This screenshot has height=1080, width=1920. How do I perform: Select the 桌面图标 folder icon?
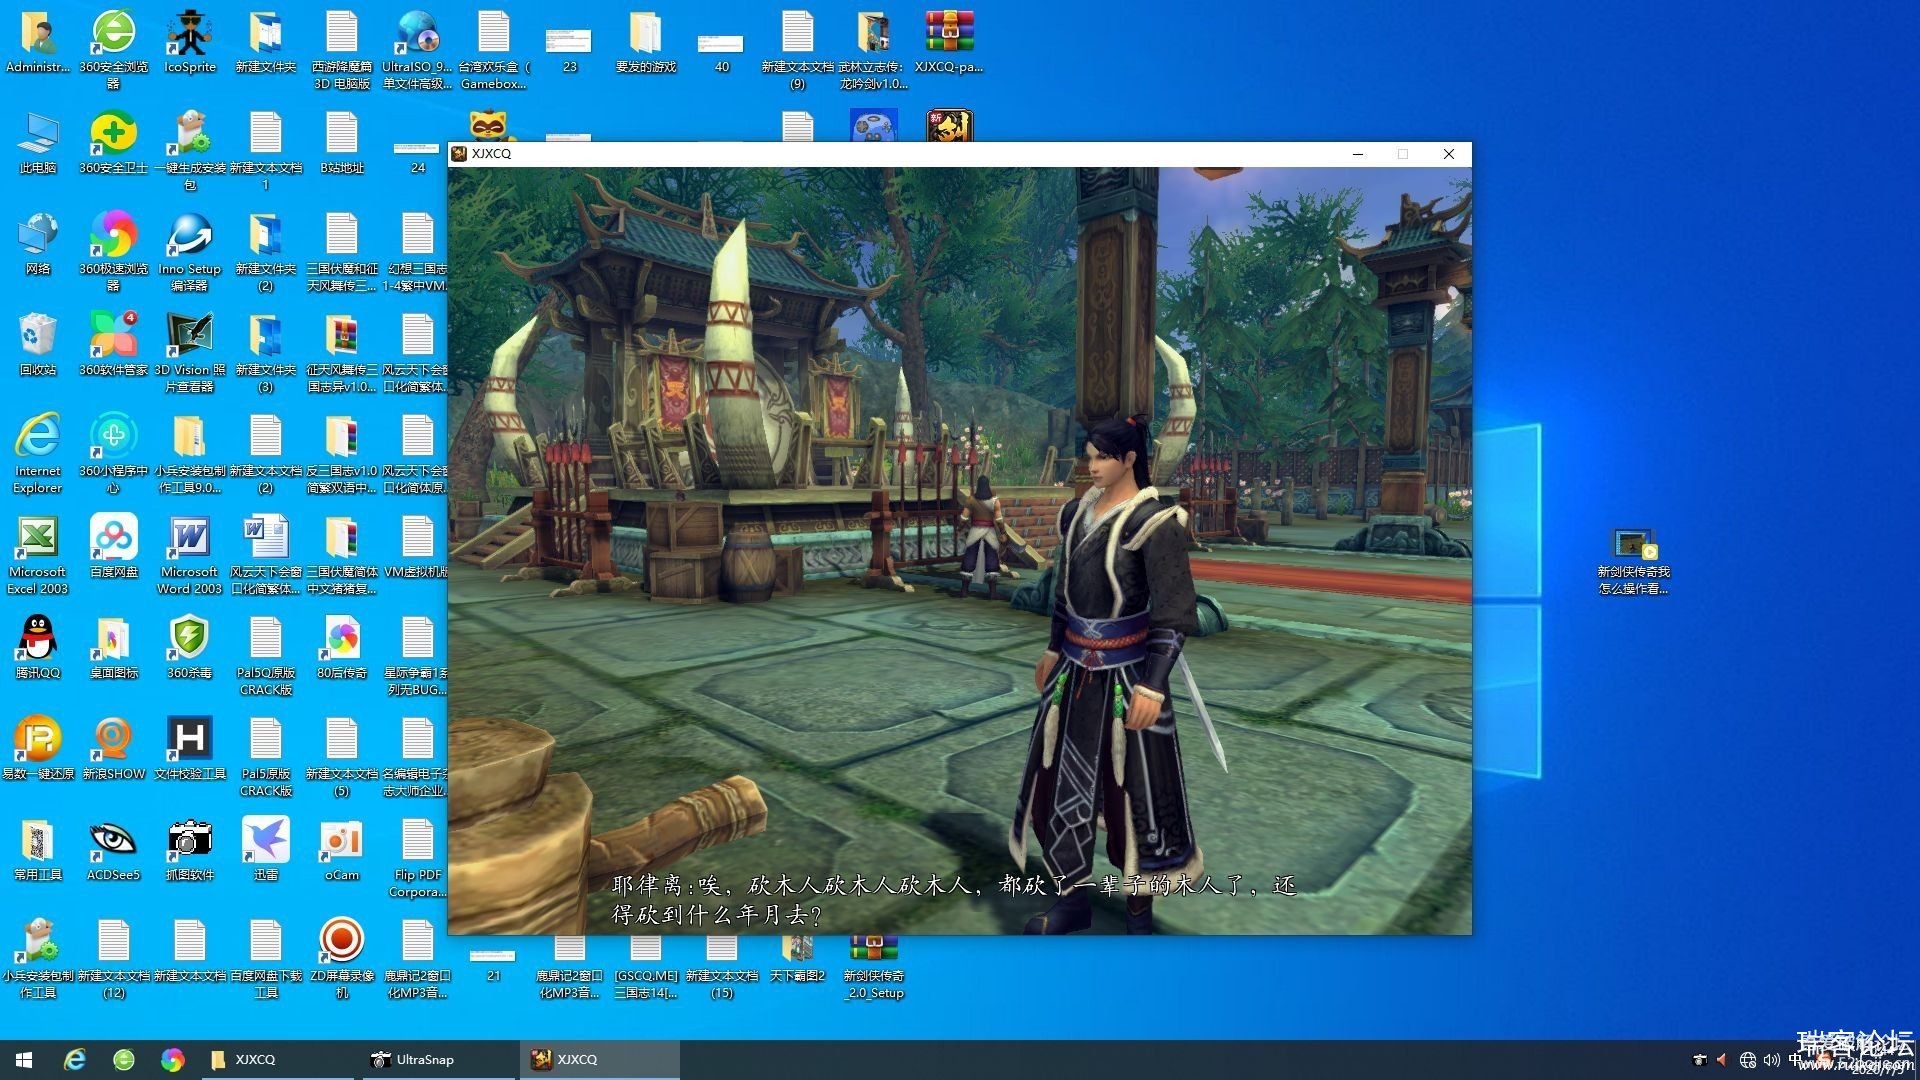click(x=114, y=648)
